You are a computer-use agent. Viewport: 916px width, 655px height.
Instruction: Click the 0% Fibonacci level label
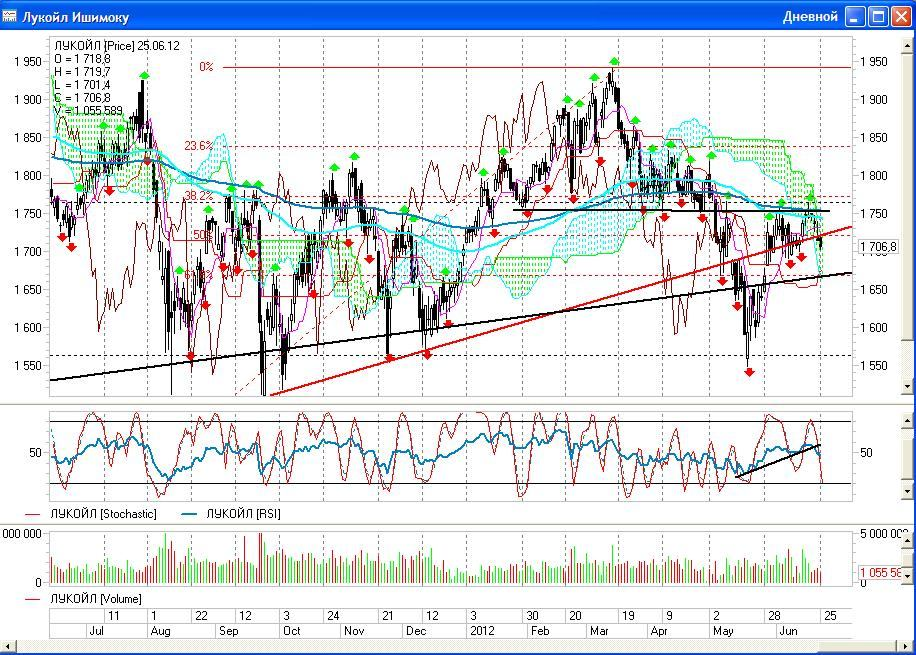click(206, 67)
